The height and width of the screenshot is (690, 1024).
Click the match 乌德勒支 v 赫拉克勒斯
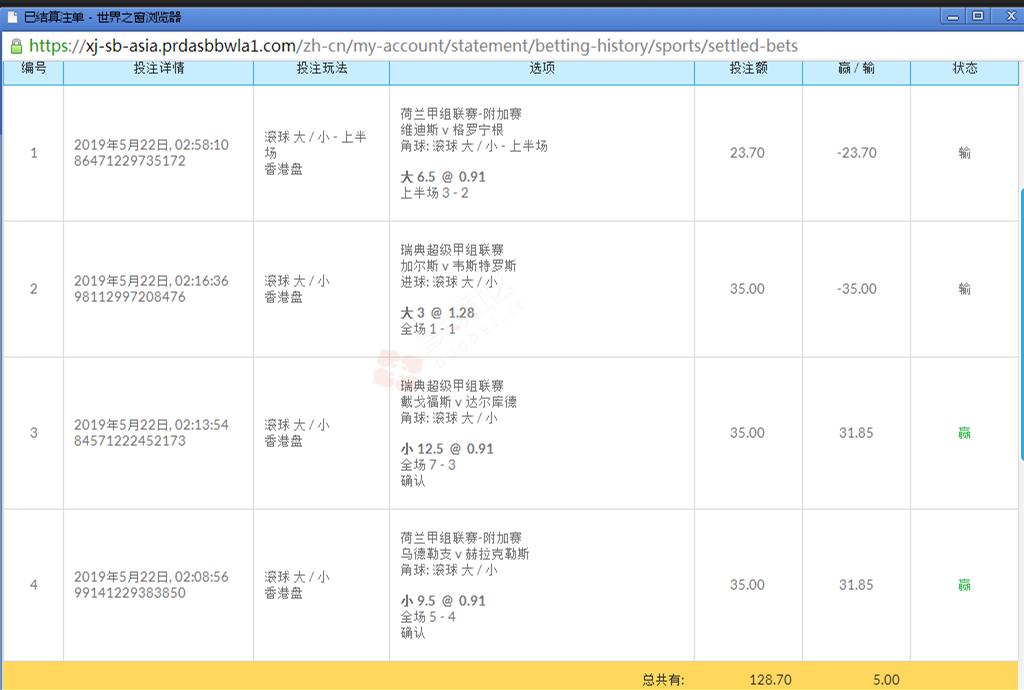tap(465, 554)
